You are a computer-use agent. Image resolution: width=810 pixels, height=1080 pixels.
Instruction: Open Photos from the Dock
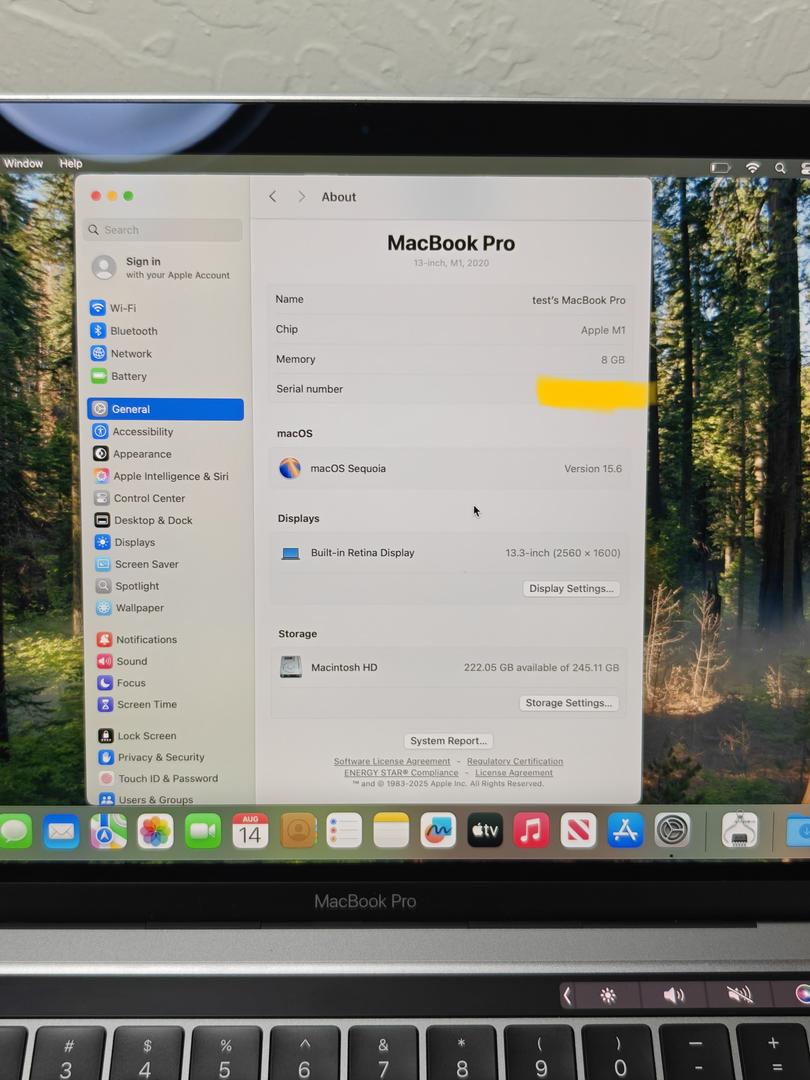tap(155, 831)
